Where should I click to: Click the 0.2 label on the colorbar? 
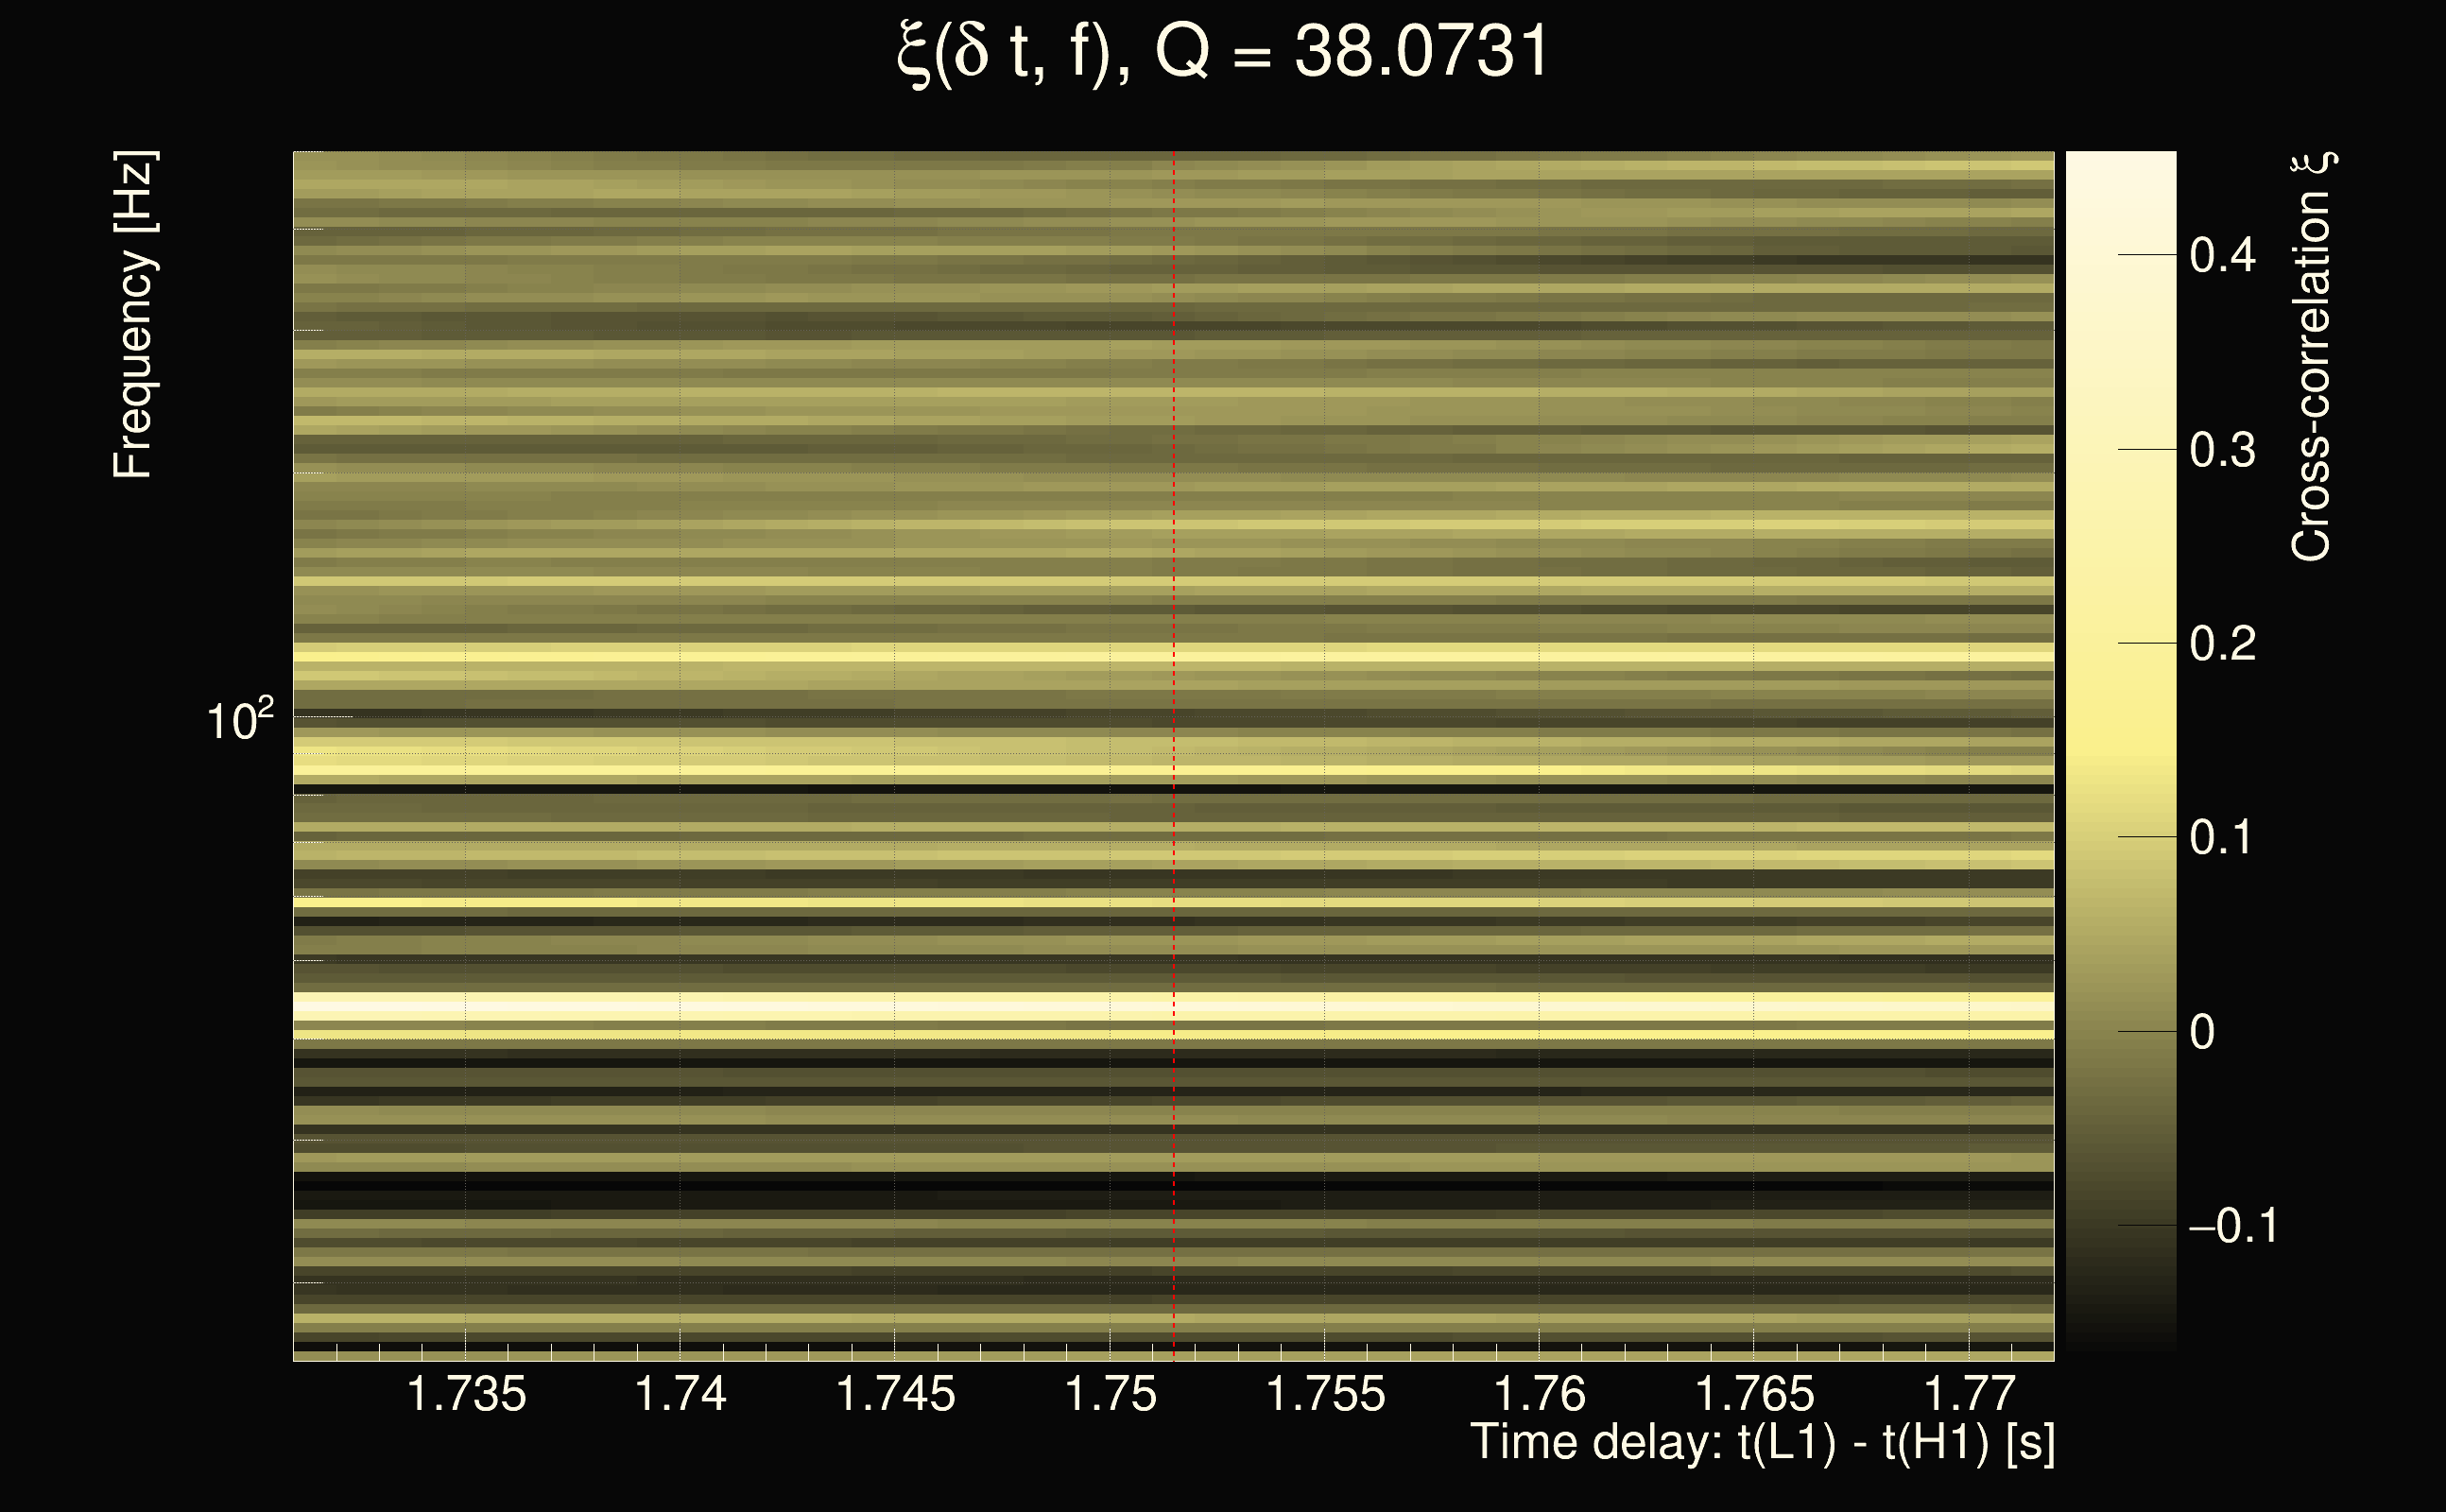(2222, 643)
